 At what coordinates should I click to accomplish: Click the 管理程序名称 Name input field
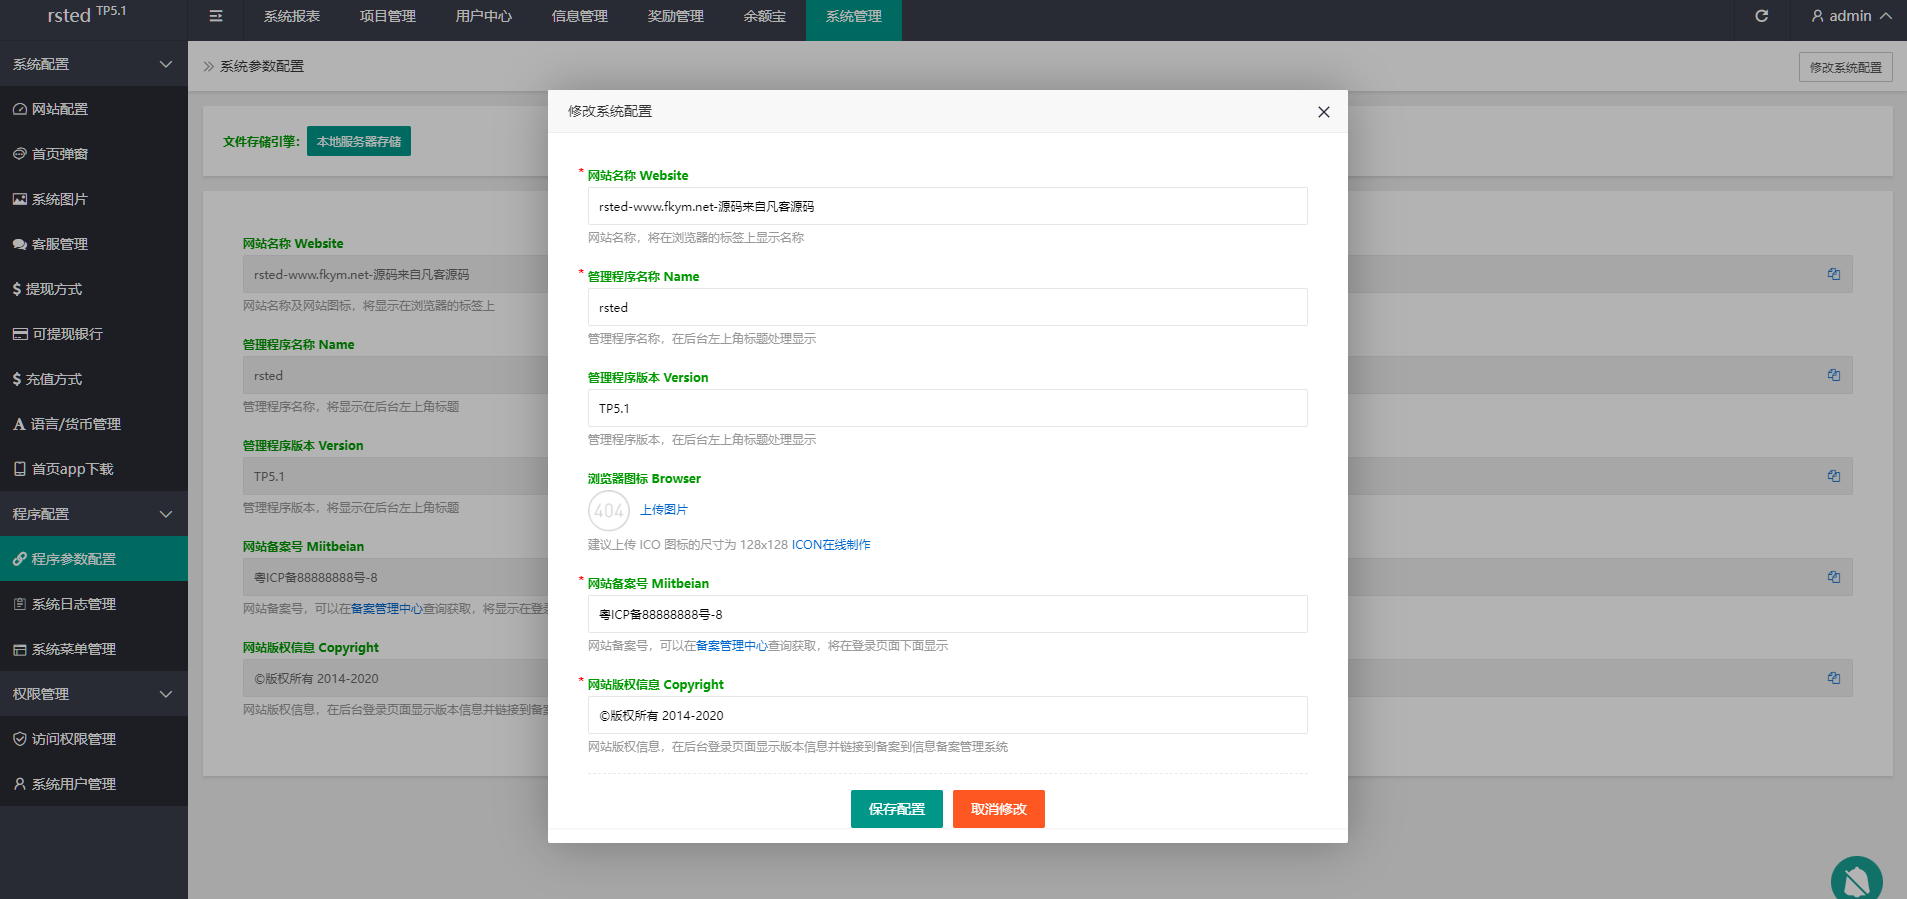click(x=947, y=307)
